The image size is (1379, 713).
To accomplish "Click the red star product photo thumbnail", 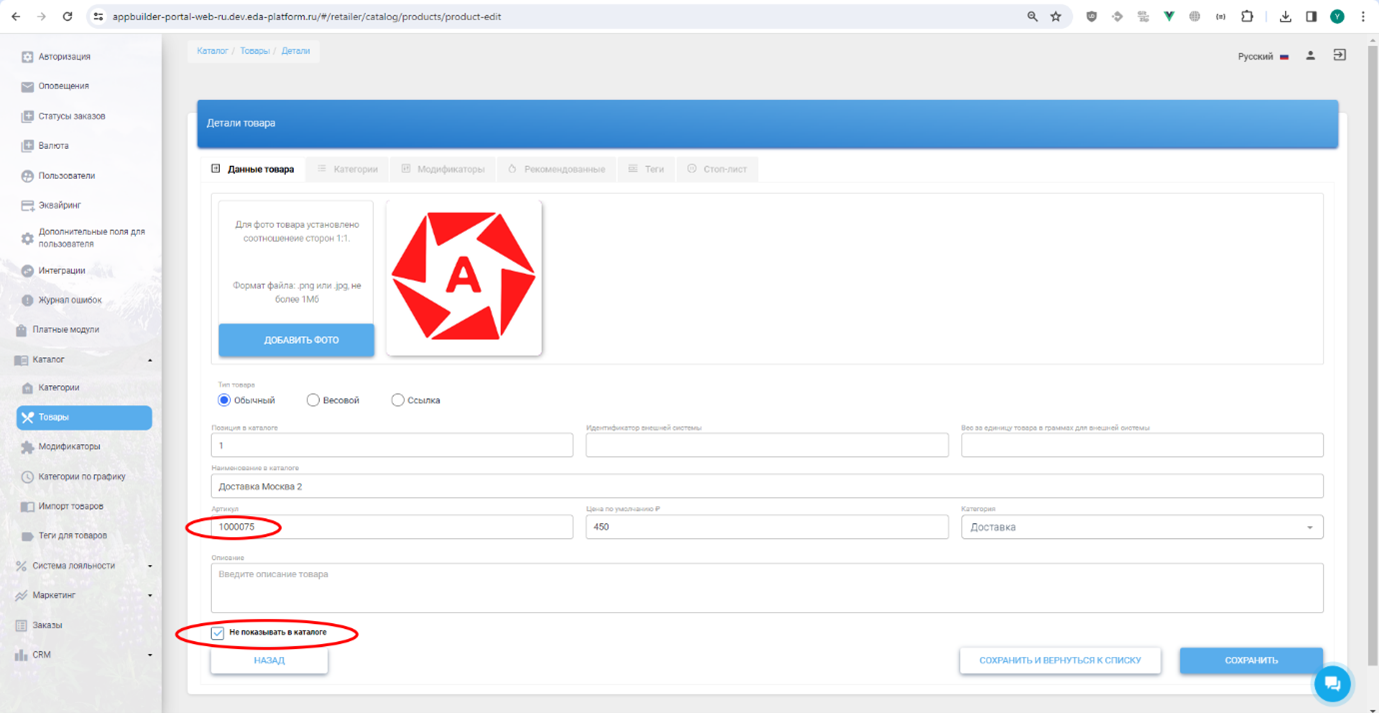I will click(464, 277).
